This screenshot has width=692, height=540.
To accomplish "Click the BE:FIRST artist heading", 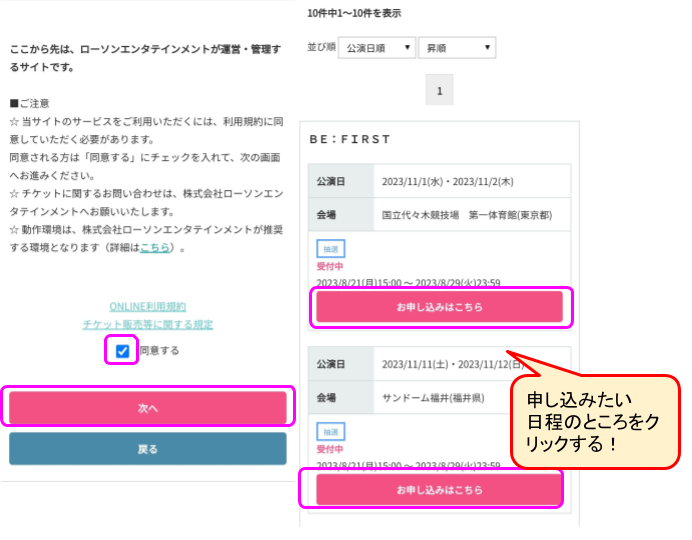I will point(350,139).
